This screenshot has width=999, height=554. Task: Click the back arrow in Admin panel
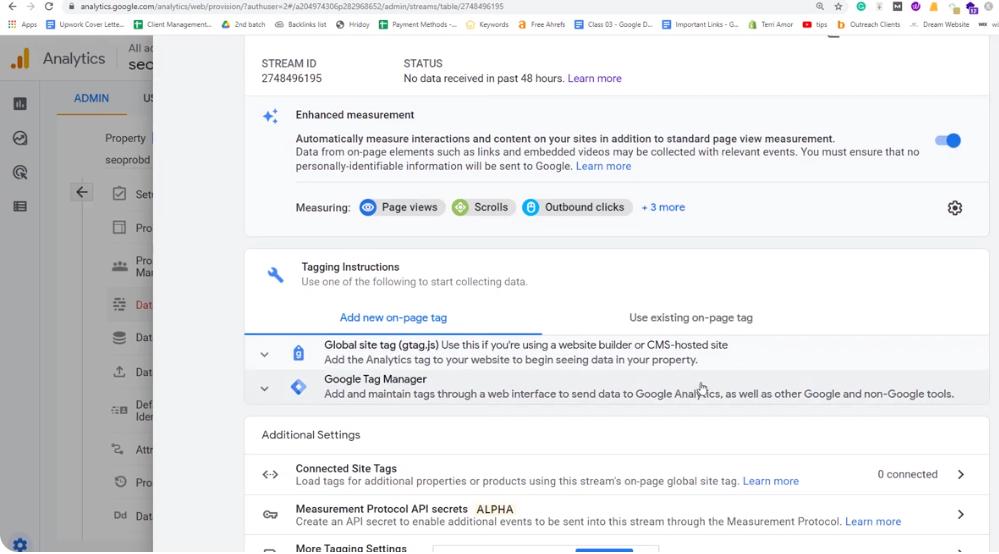tap(82, 193)
